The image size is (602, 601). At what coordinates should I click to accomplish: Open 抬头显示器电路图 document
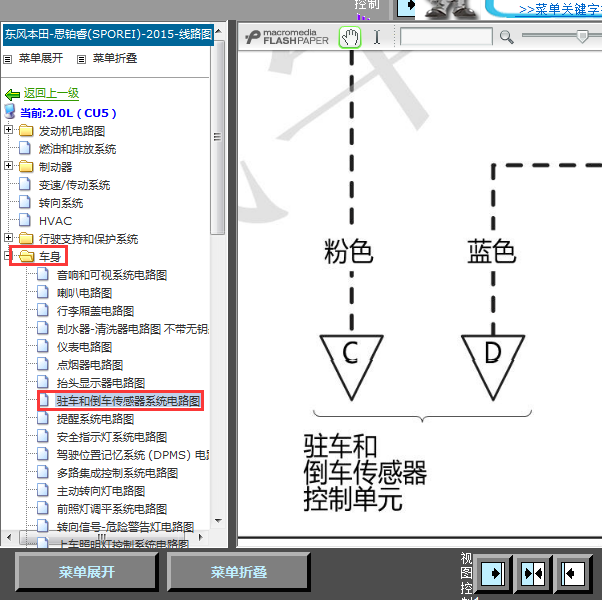(x=101, y=383)
